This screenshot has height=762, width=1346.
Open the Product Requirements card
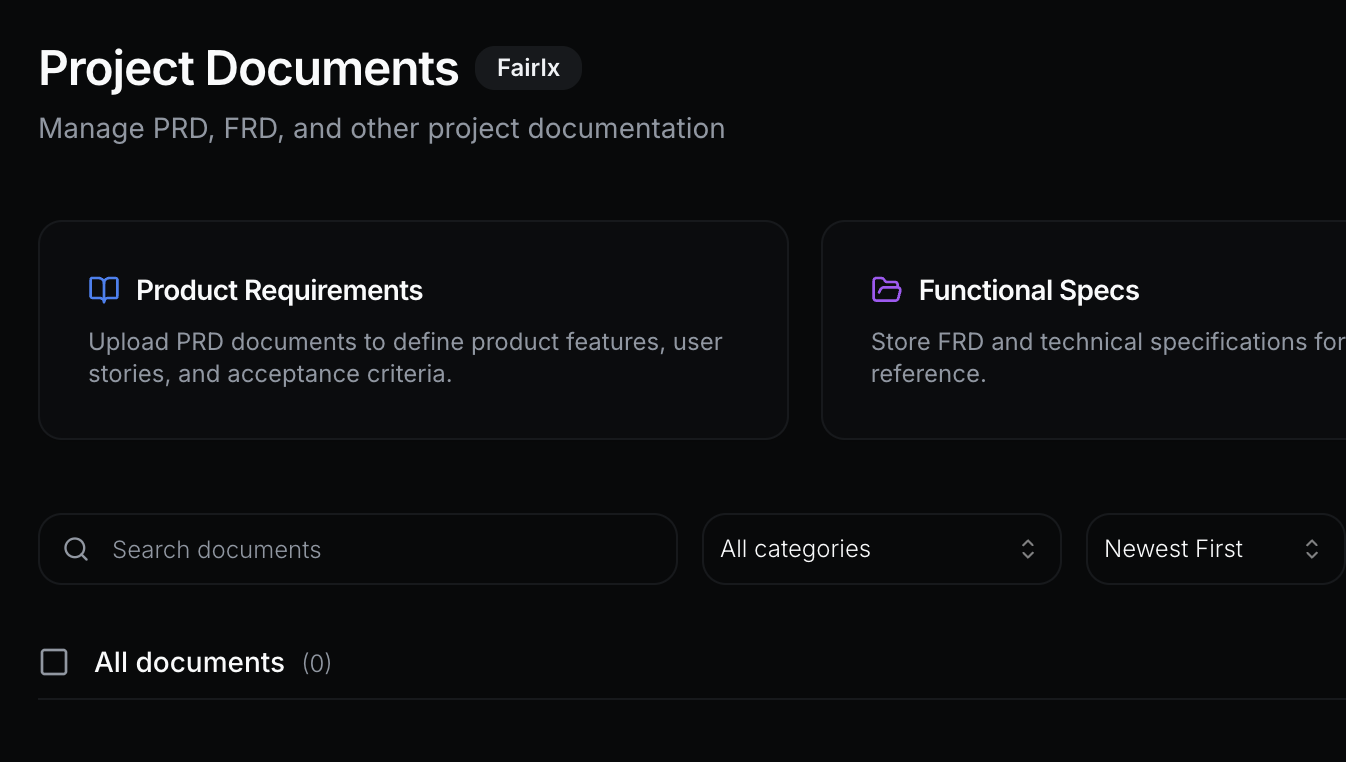coord(414,330)
